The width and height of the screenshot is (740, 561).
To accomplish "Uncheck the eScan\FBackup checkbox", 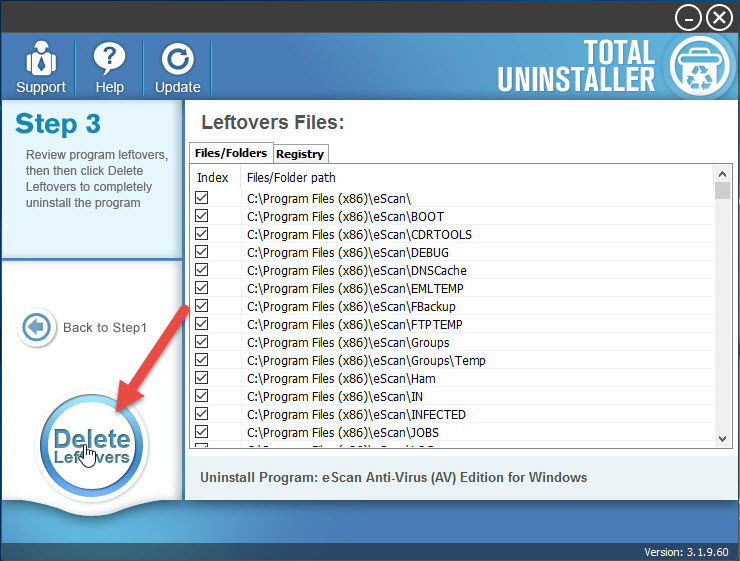I will [202, 306].
